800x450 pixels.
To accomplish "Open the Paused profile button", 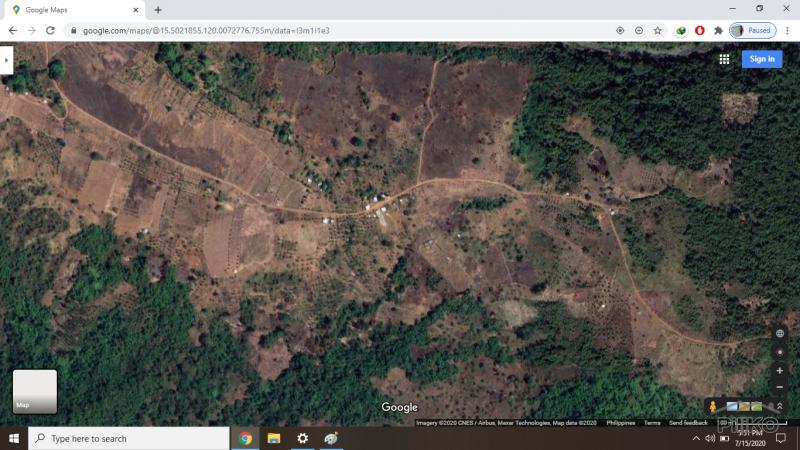I will [x=753, y=31].
